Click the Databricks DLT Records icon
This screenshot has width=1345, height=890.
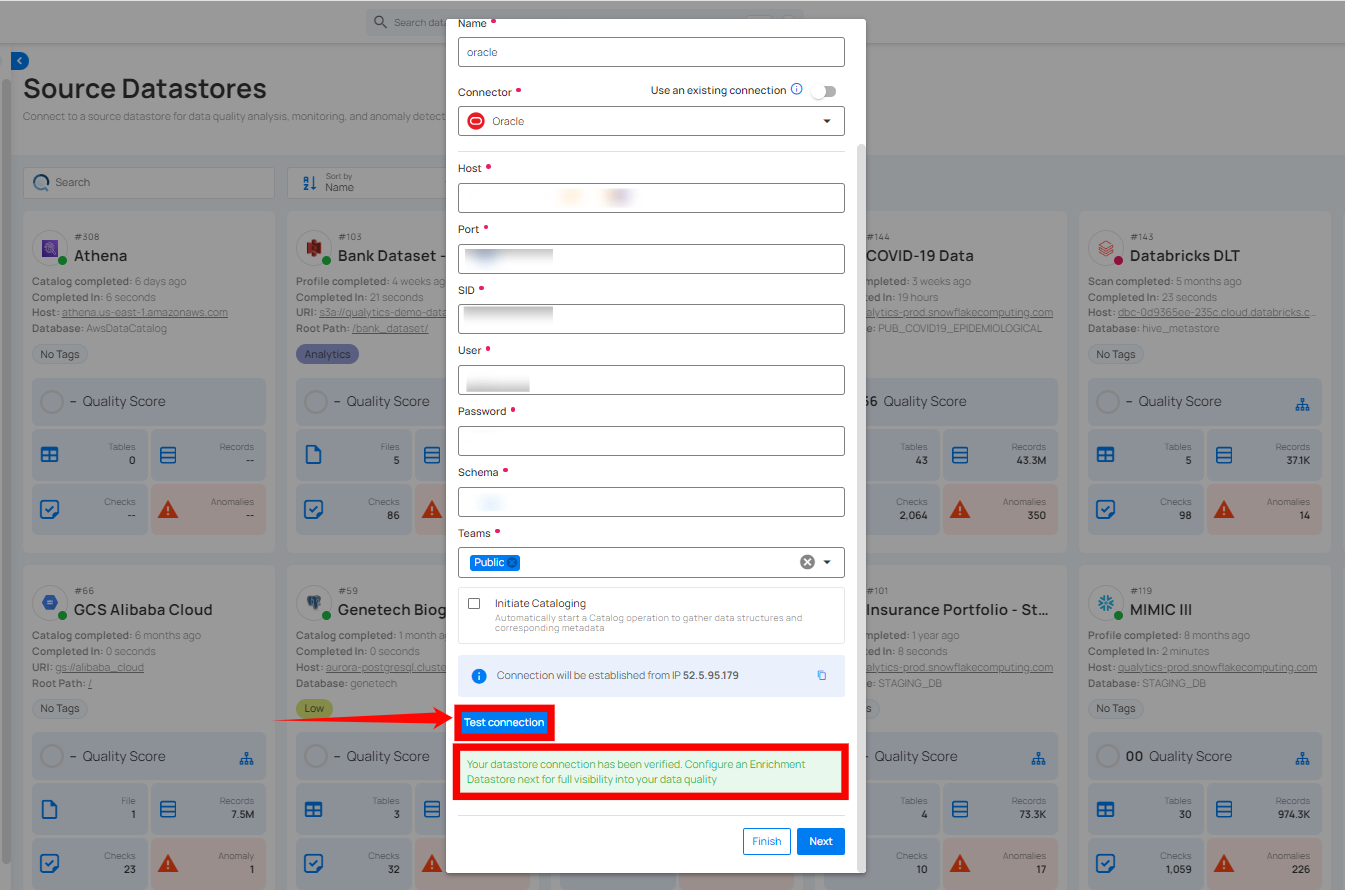[1224, 455]
